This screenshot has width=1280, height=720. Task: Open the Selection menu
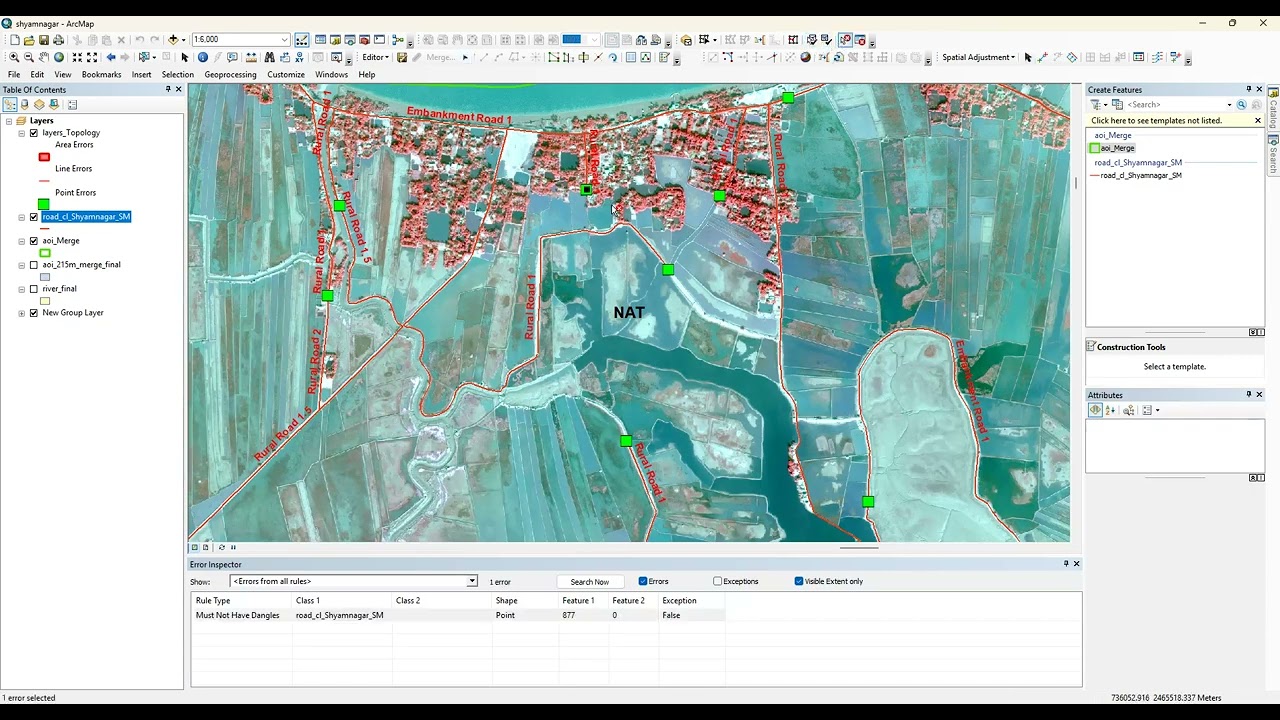point(178,75)
